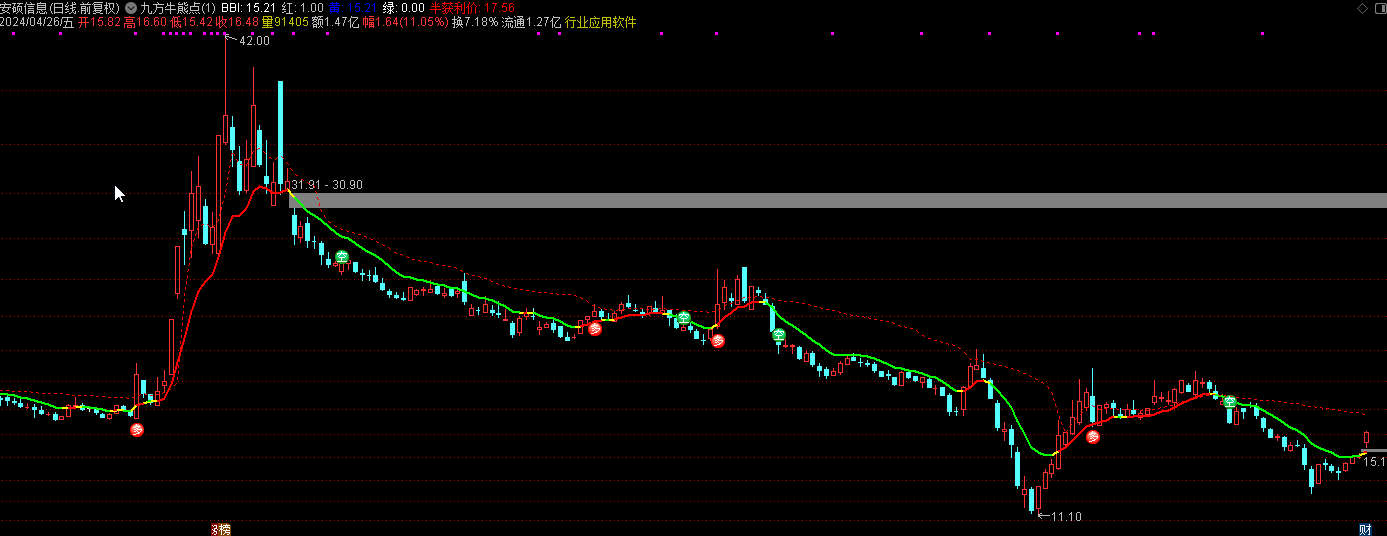Click the high price 高16.60
Viewport: 1387px width, 536px height.
coord(145,22)
